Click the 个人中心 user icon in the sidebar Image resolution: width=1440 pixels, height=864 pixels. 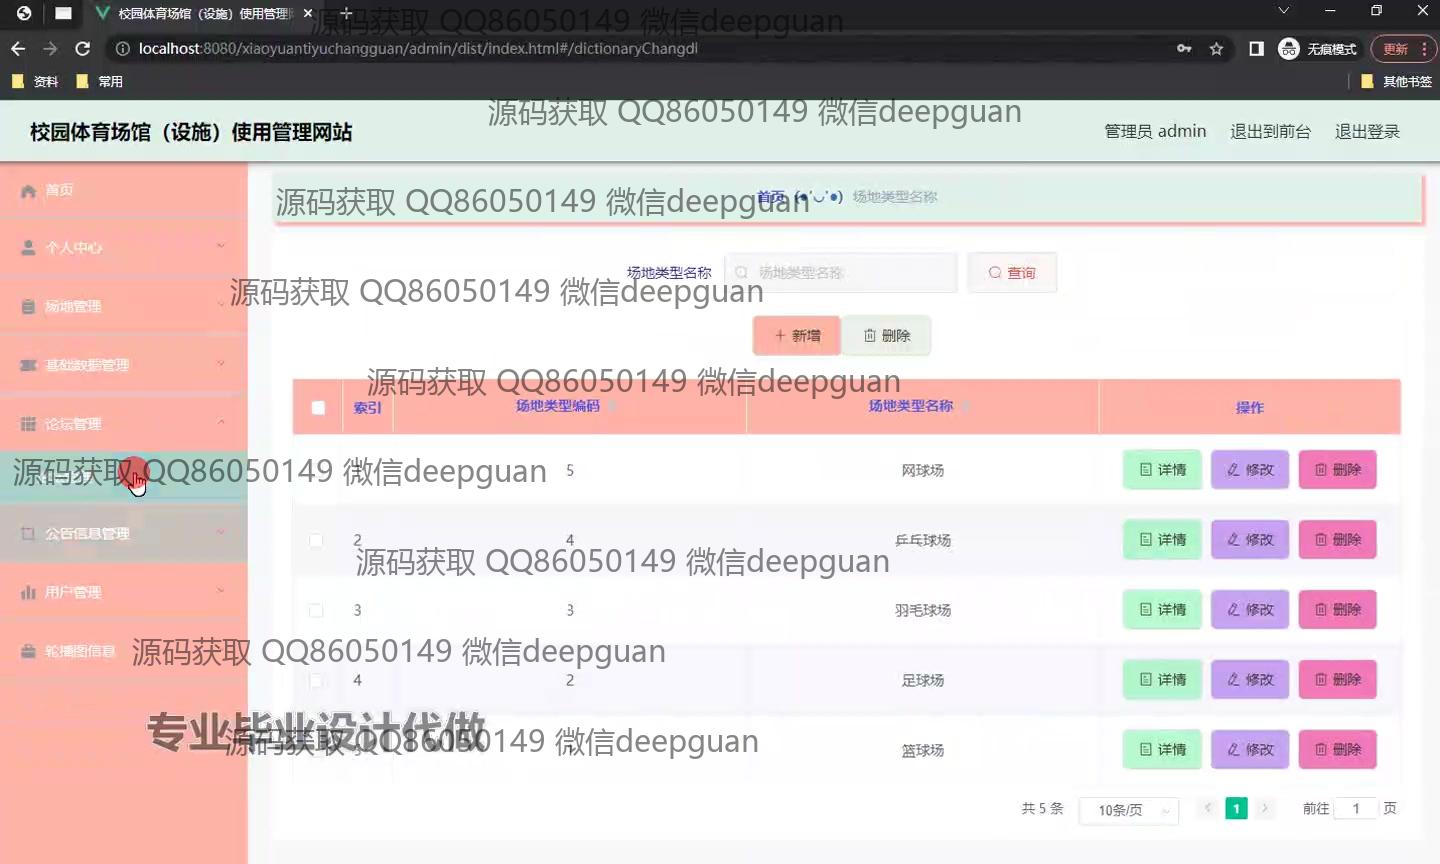(x=28, y=248)
